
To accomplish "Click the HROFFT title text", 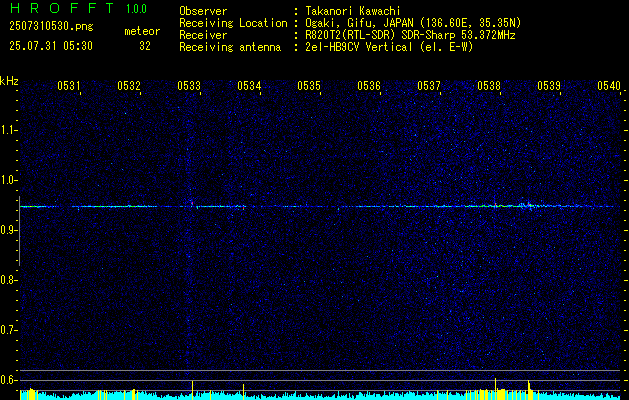I will coord(62,8).
